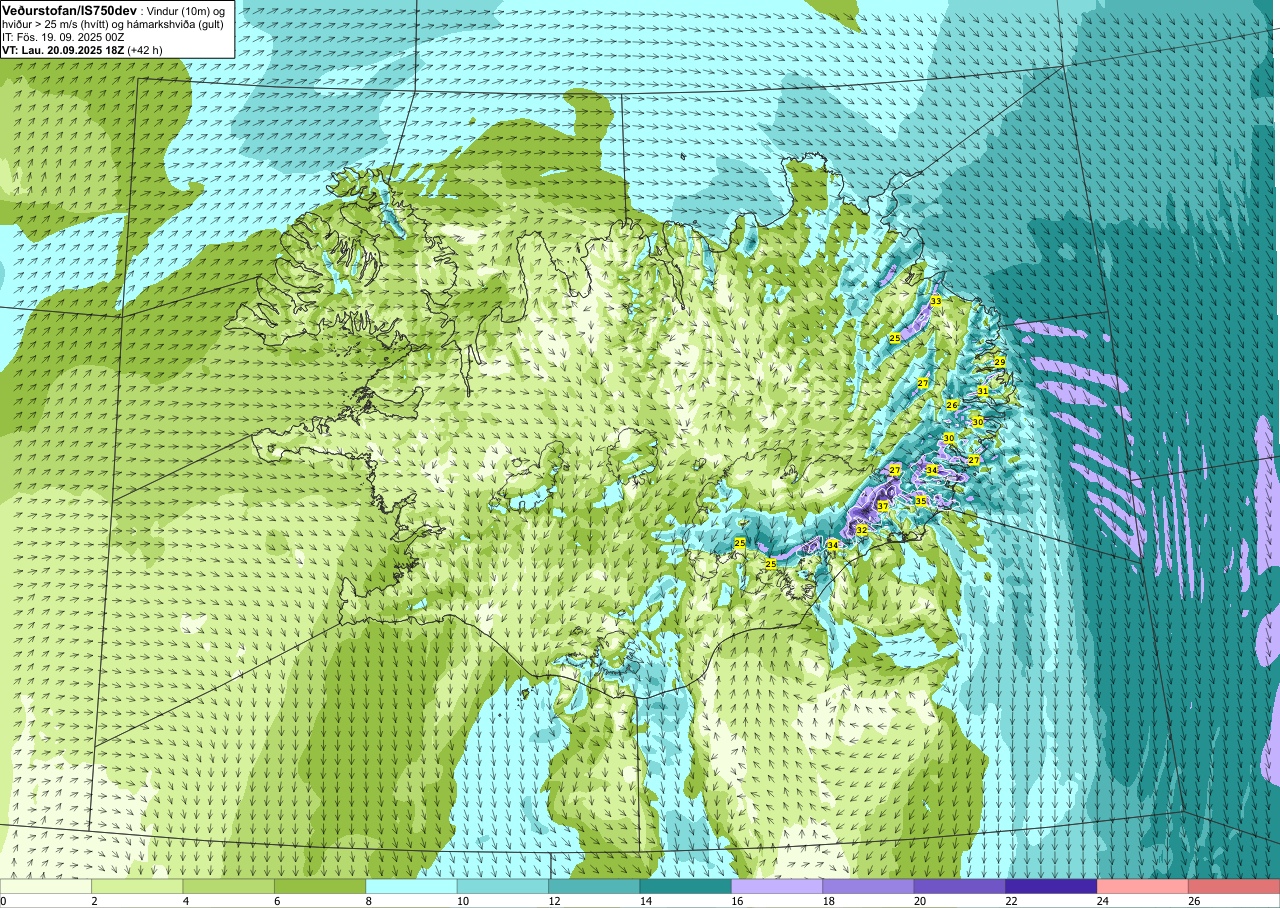
Task: Select the 24–26 m/s legend color
Action: [1143, 886]
